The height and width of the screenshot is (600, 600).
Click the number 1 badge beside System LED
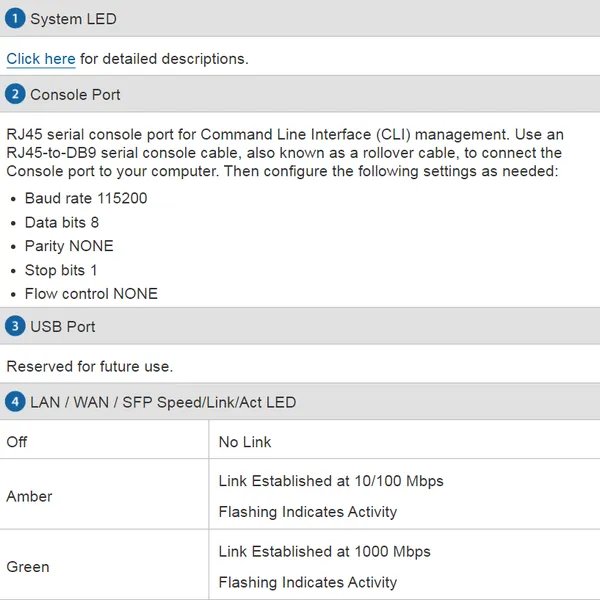15,19
